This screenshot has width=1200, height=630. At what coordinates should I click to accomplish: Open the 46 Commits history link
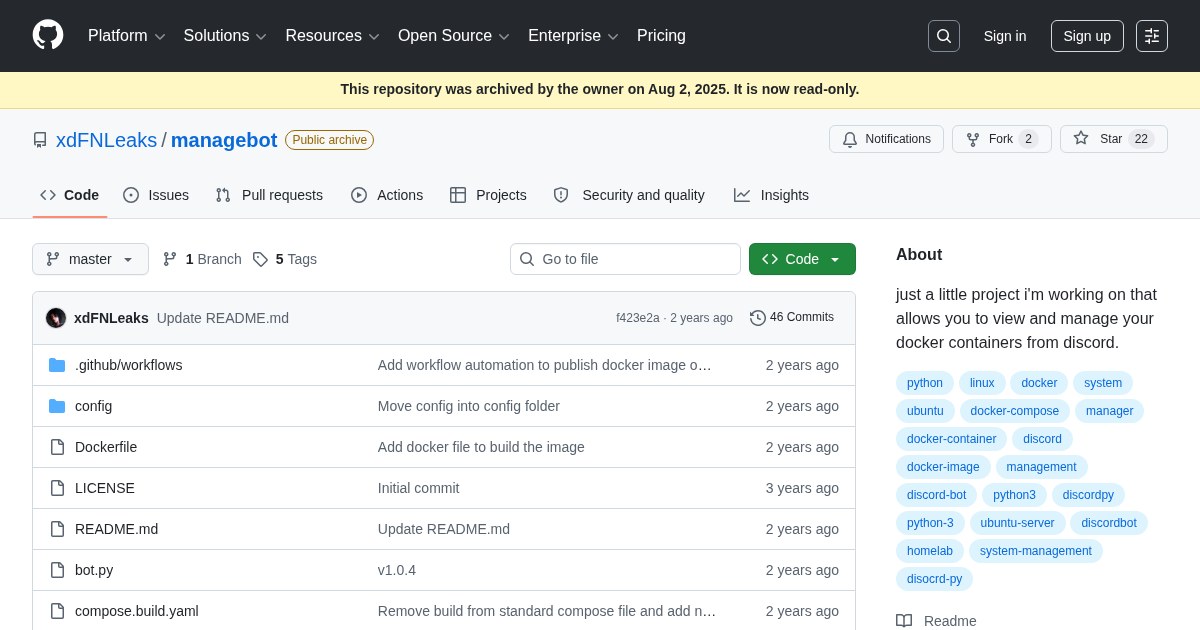pos(792,317)
